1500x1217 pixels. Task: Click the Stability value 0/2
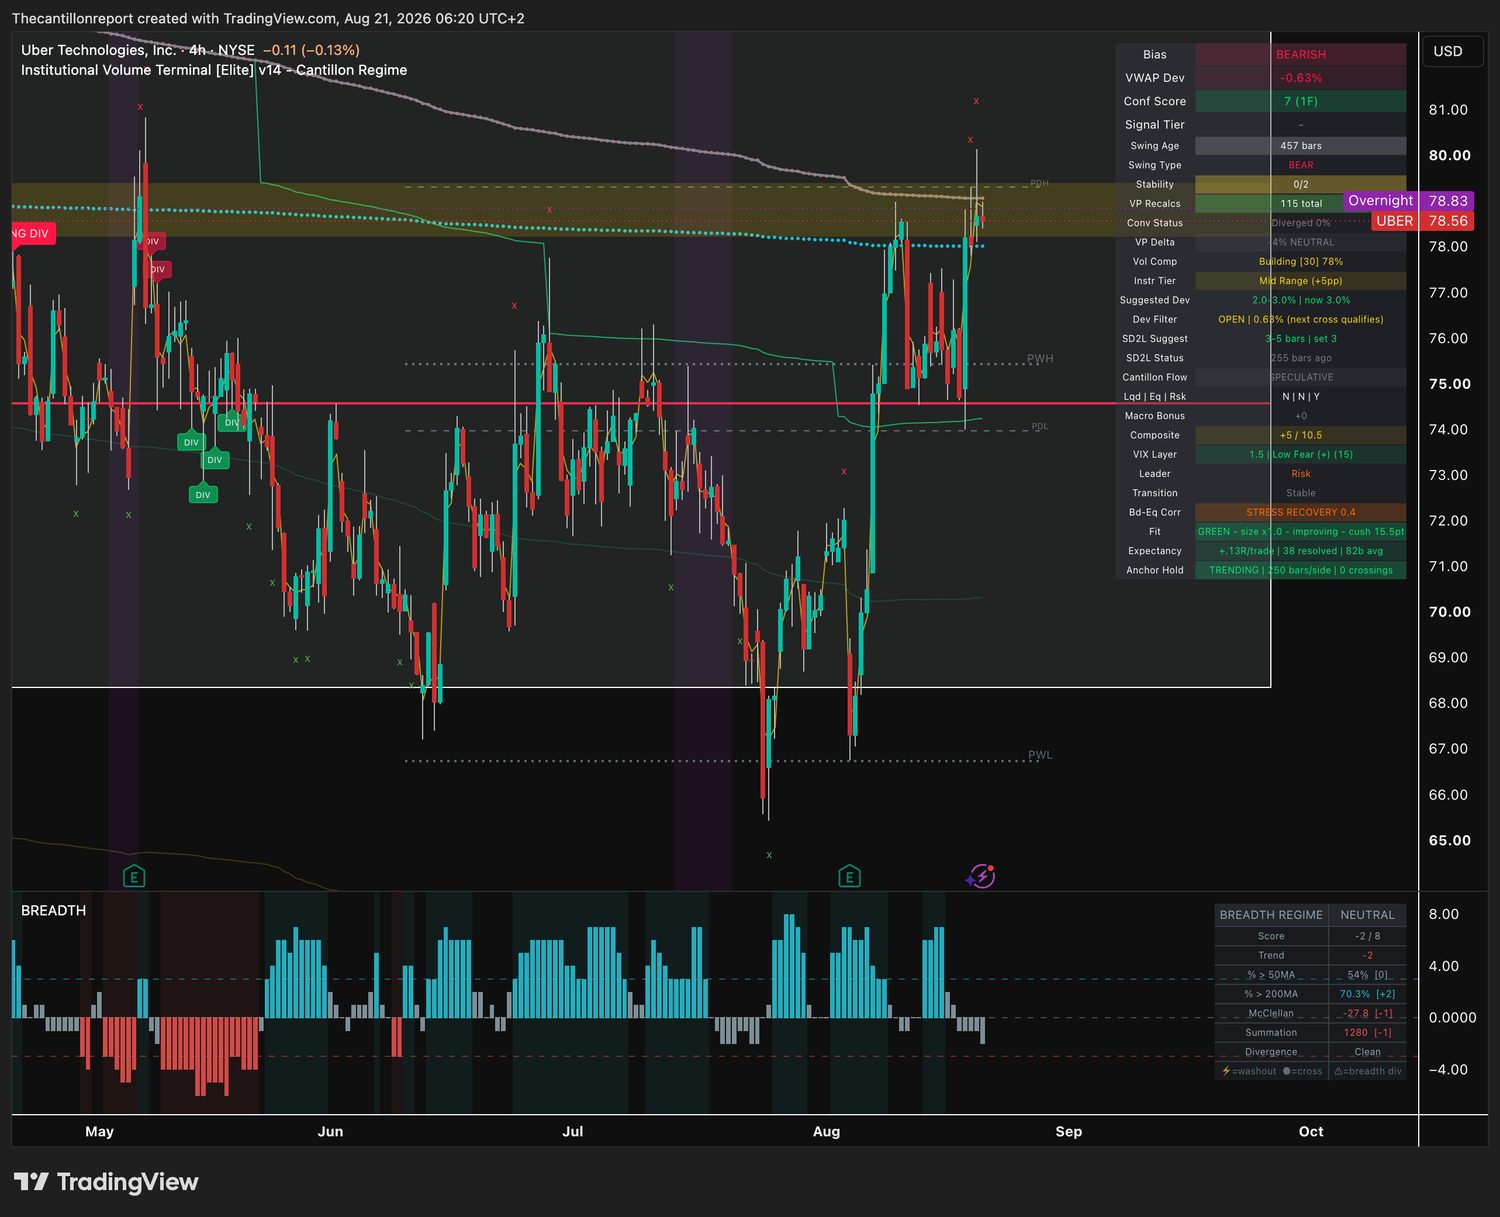tap(1301, 184)
